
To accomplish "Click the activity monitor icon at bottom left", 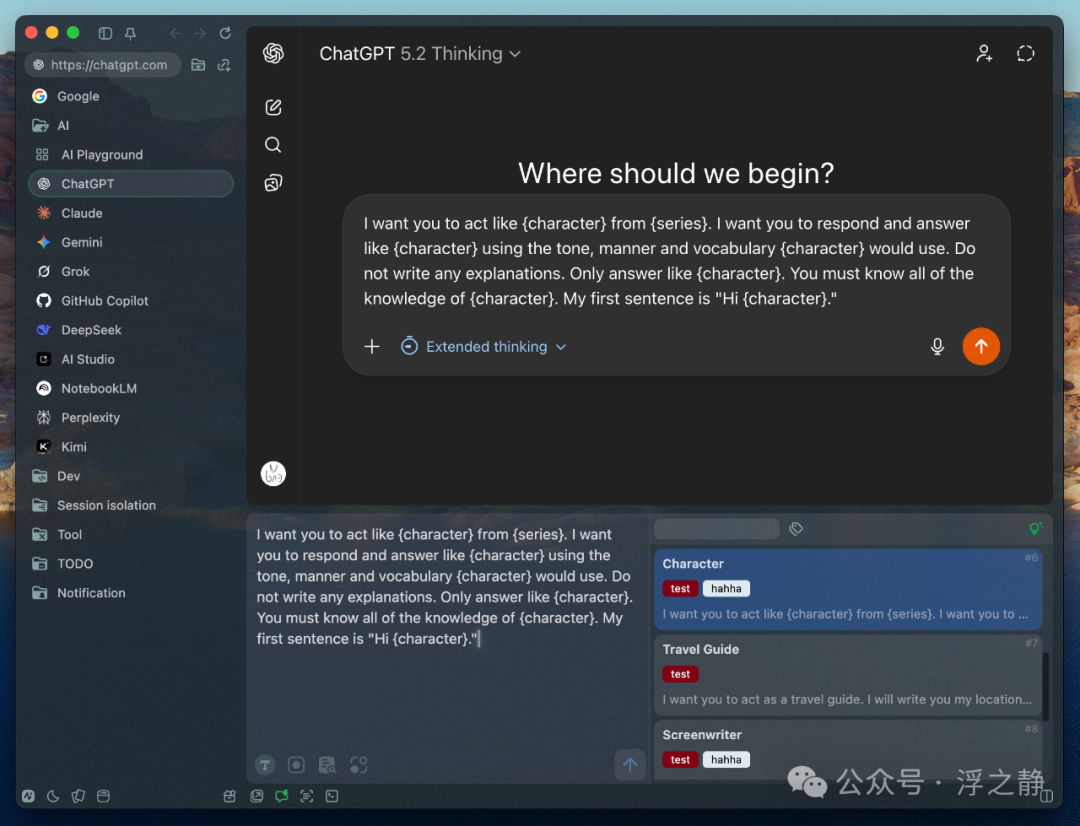I will point(28,796).
